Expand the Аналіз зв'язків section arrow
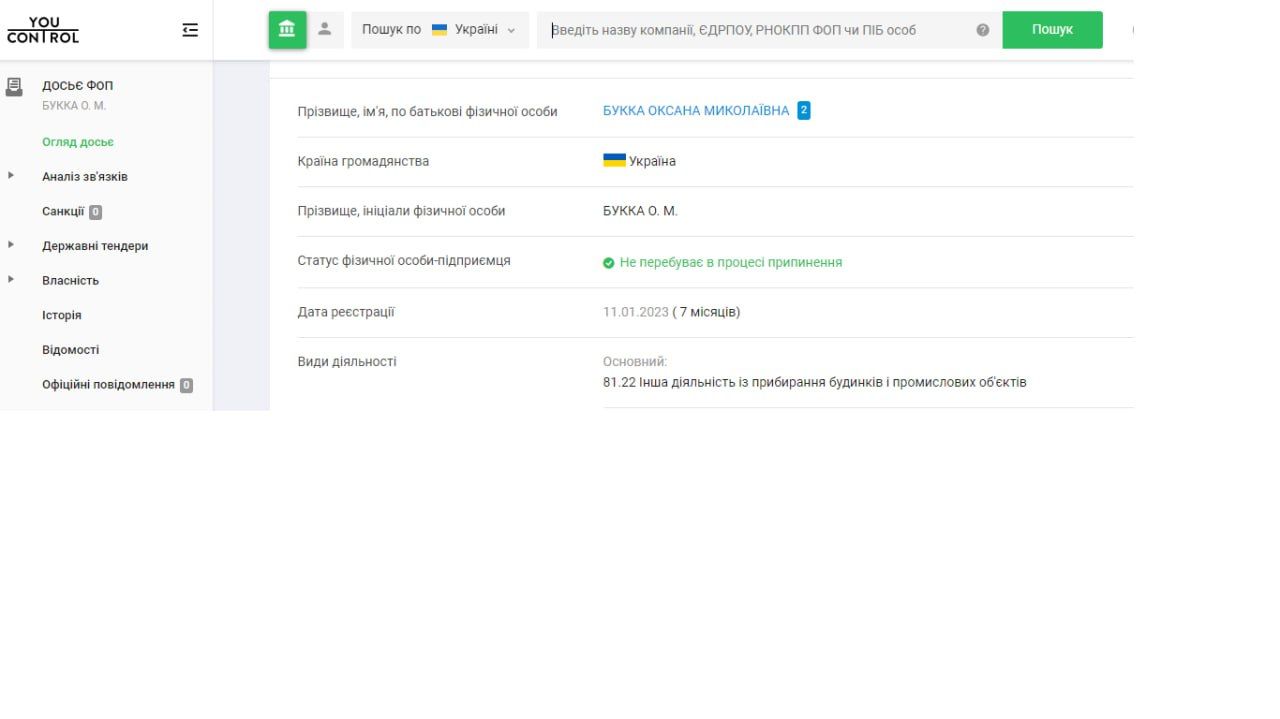This screenshot has width=1280, height=719. [11, 176]
